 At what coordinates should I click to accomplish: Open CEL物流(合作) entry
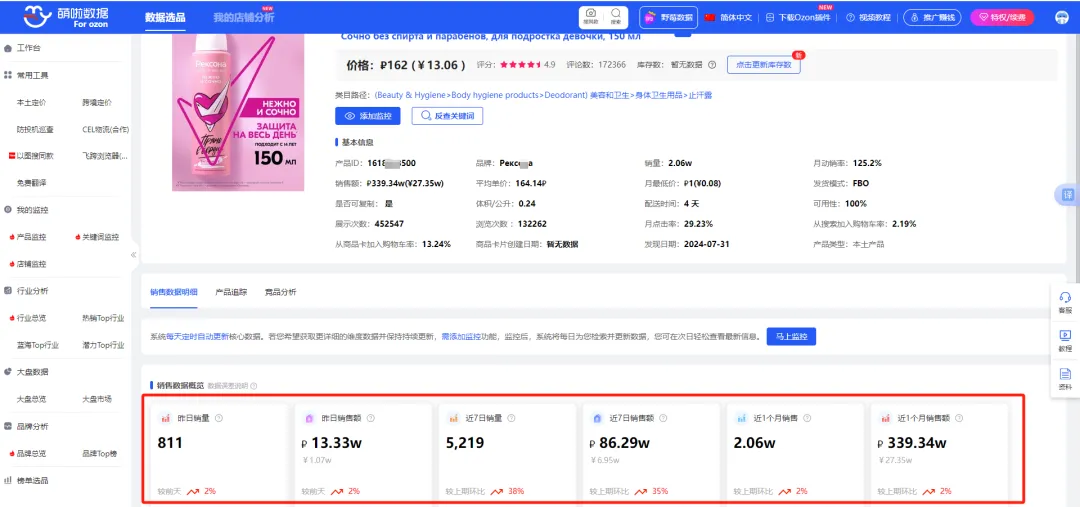(x=105, y=129)
